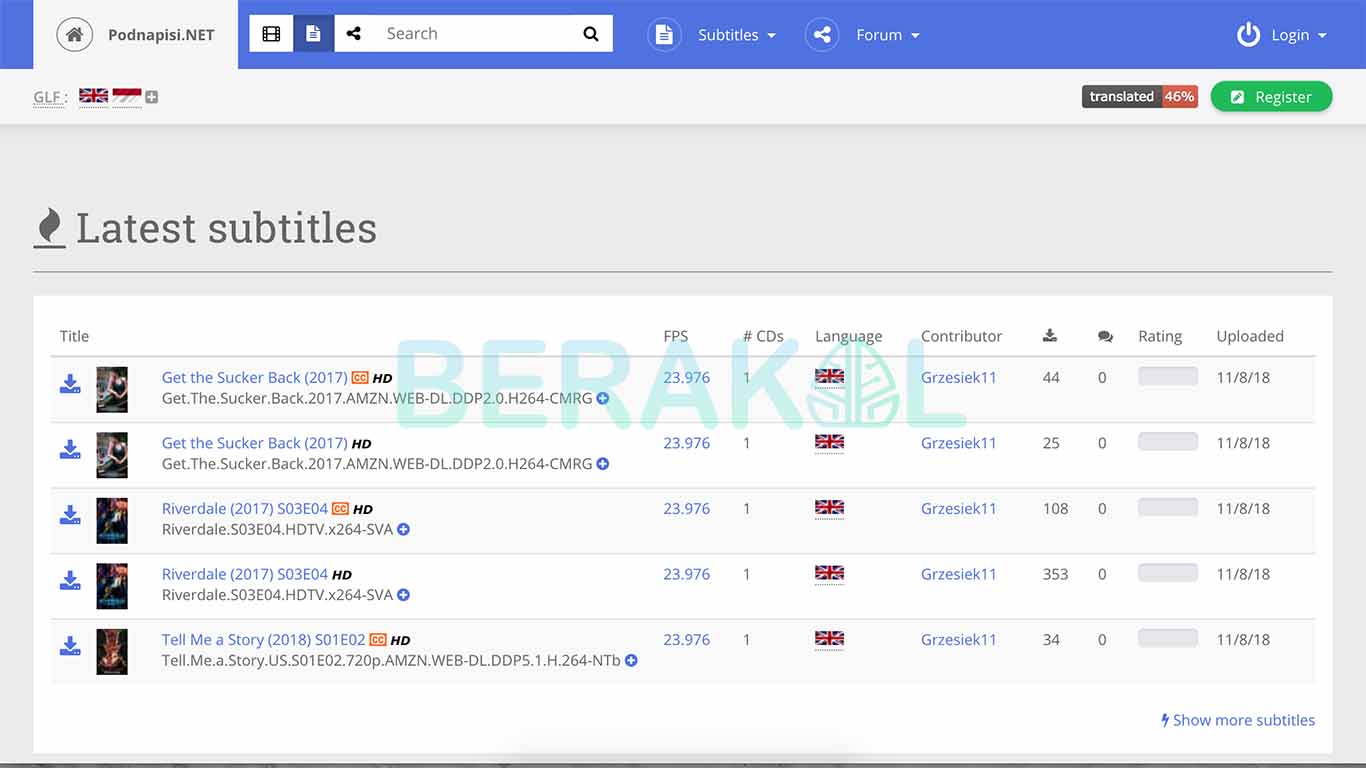
Task: Click English flag in Riverdale CC row
Action: pyautogui.click(x=829, y=508)
